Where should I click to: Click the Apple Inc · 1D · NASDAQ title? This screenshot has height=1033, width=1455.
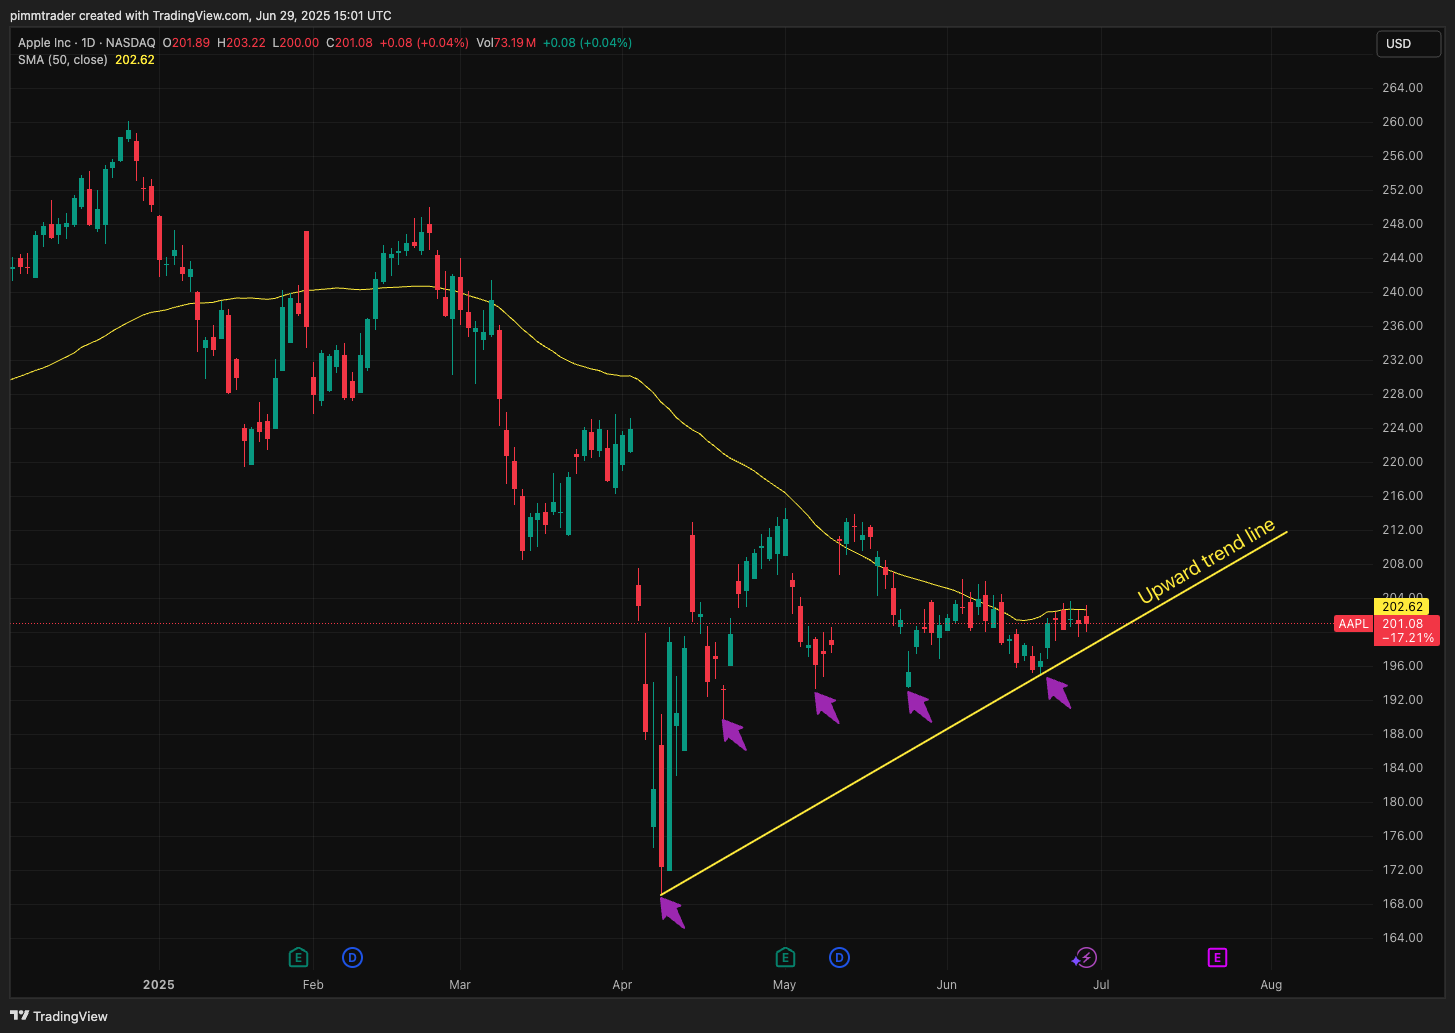87,43
